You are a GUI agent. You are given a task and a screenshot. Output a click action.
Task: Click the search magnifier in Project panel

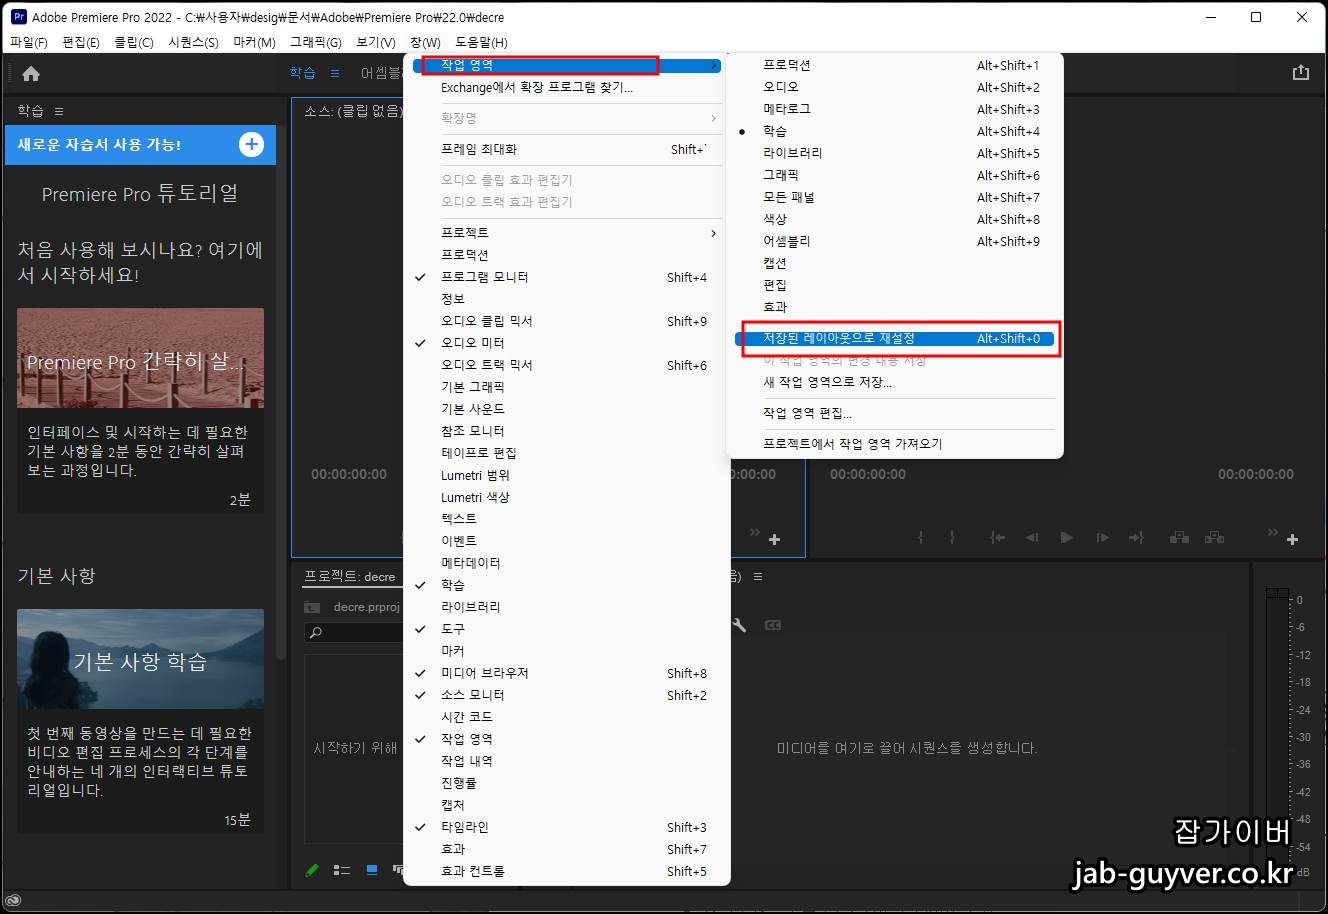coord(316,633)
